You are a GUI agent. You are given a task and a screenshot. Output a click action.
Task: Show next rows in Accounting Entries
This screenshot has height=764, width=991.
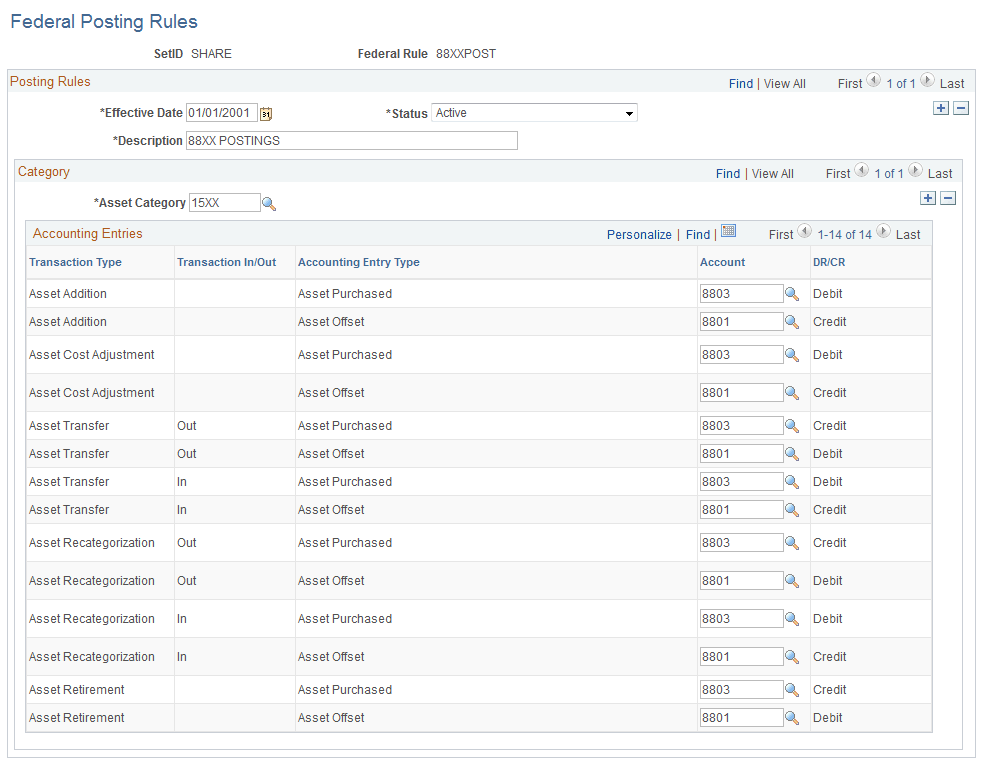tap(884, 231)
